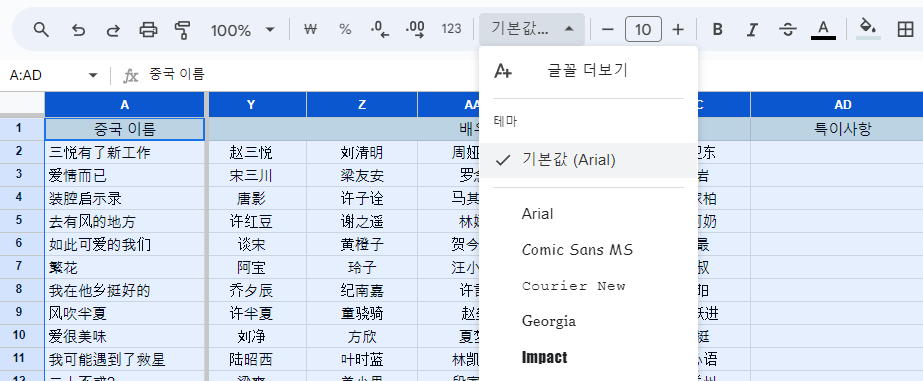Click cell 梁友安

tap(362, 175)
